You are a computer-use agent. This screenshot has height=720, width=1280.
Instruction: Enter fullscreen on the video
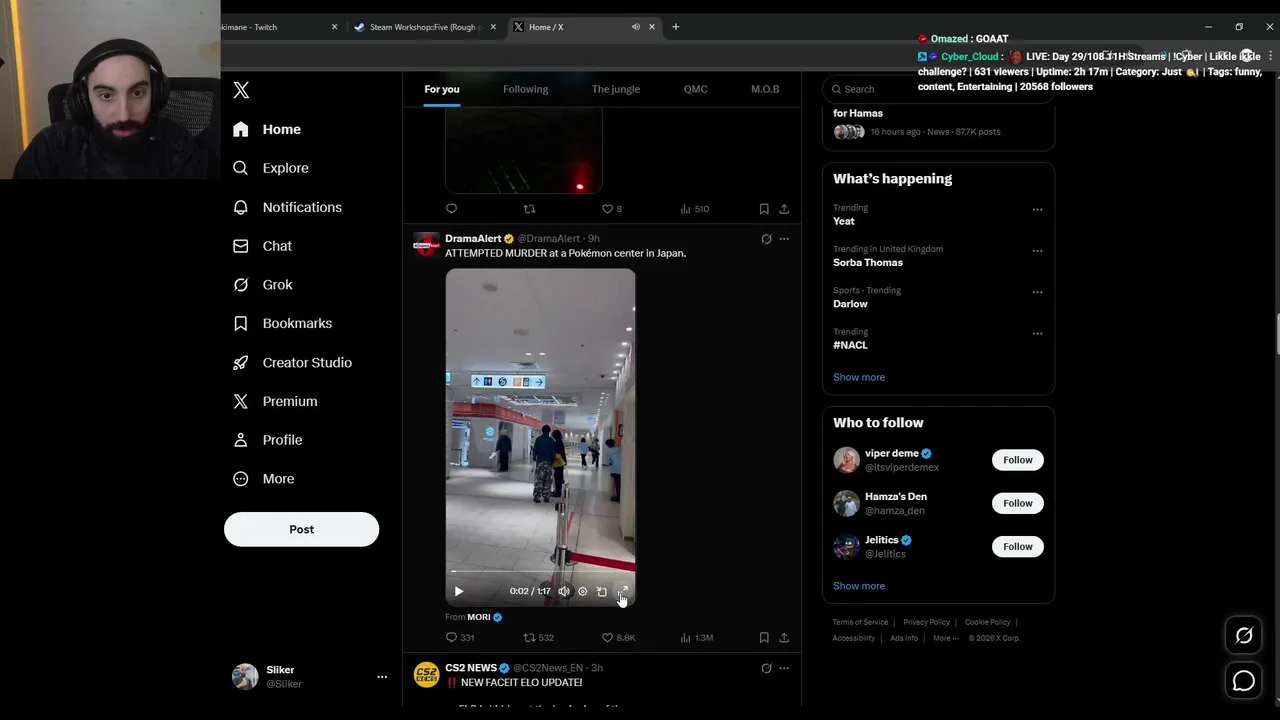pyautogui.click(x=622, y=591)
